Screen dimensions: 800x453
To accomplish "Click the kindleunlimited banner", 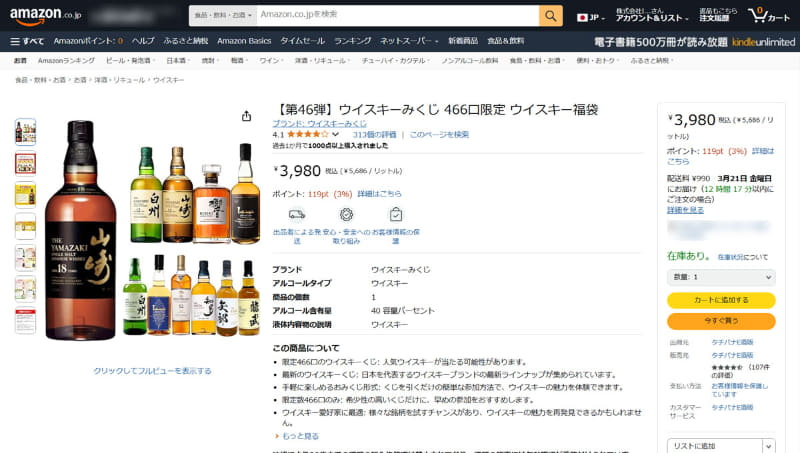I will [694, 42].
